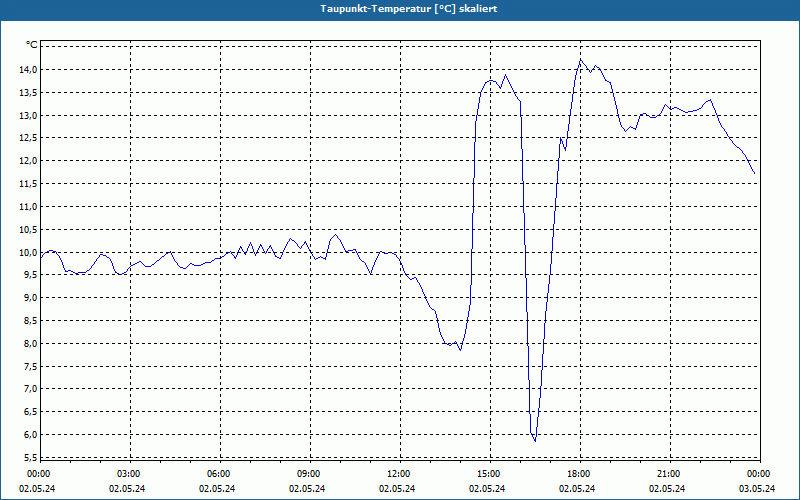Image resolution: width=800 pixels, height=500 pixels.
Task: Select the 14,0 y-axis value
Action: (x=30, y=69)
